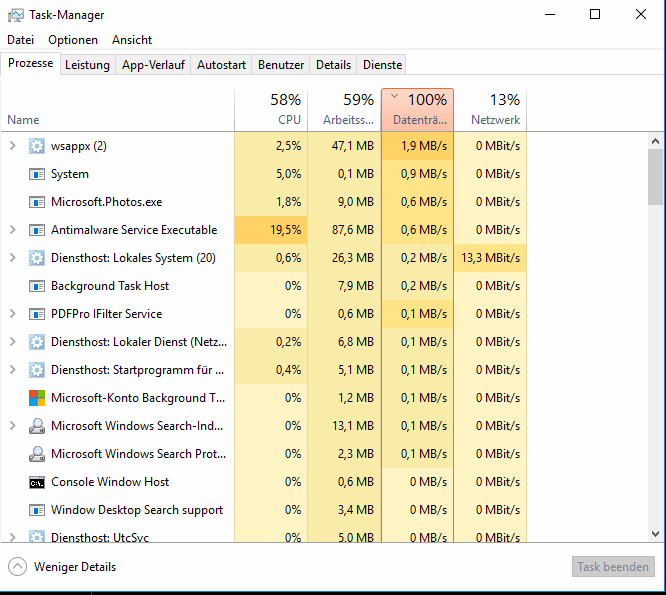
Task: Click the Diensthost: Lokaler Dienst gear icon
Action: (x=37, y=342)
